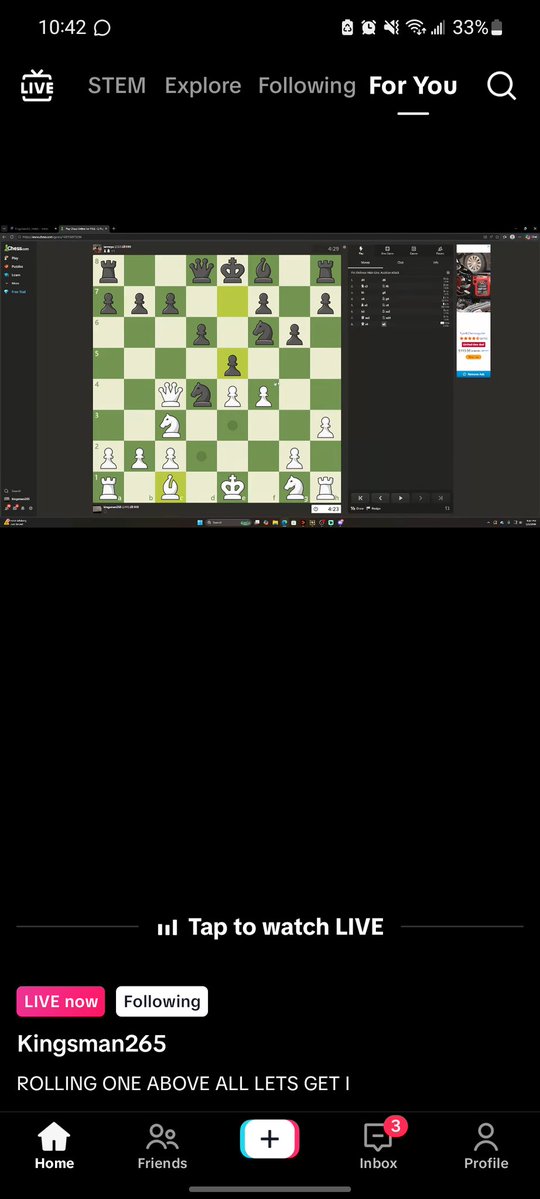Open the LIVE streams icon
This screenshot has height=1199, width=540.
pyautogui.click(x=37, y=86)
